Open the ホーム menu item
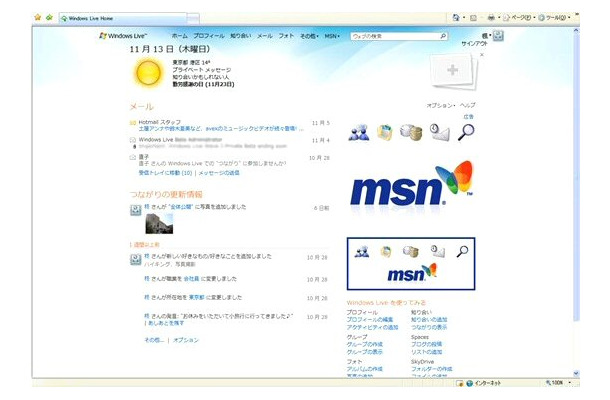The height and width of the screenshot is (400, 610). [180, 36]
